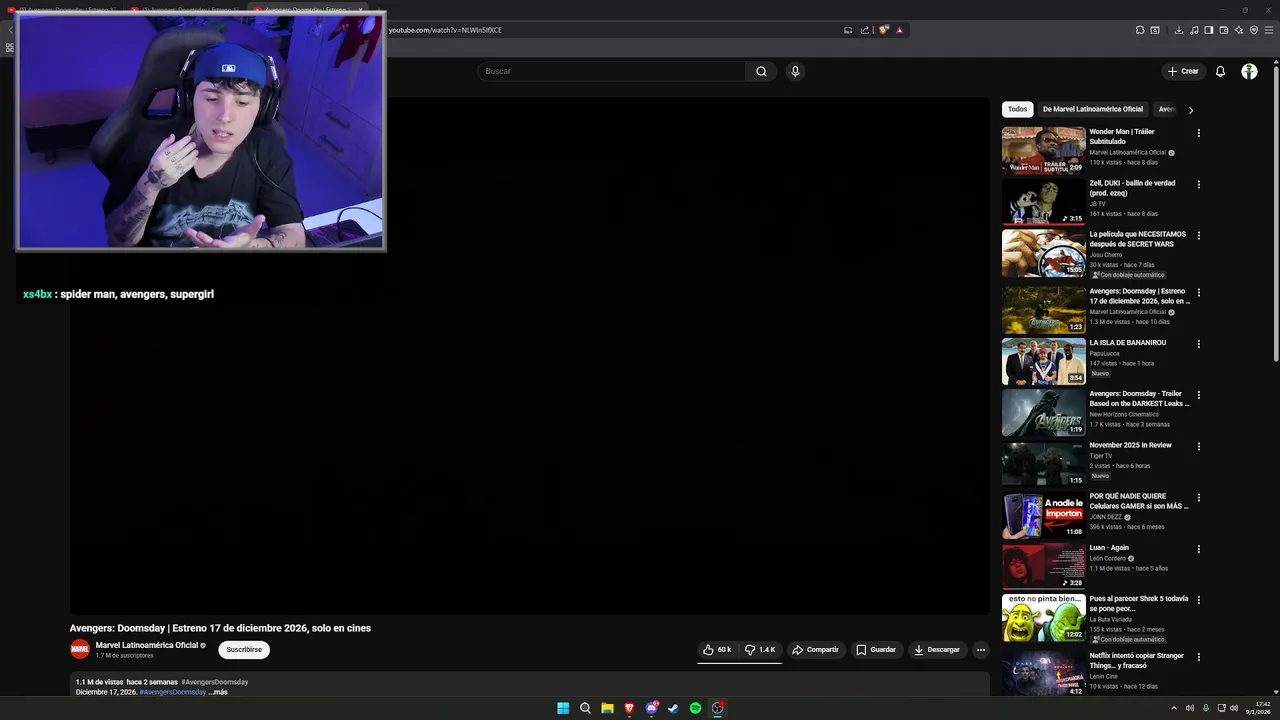1280x720 pixels.
Task: Open Brave VPN shield icon
Action: pos(1254,30)
